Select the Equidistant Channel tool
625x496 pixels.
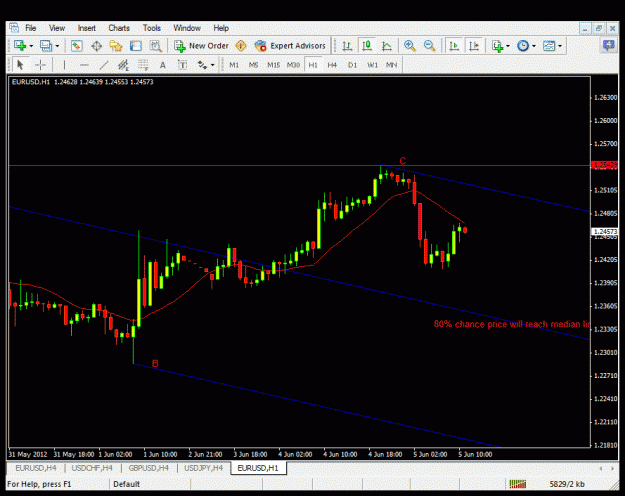[123, 65]
